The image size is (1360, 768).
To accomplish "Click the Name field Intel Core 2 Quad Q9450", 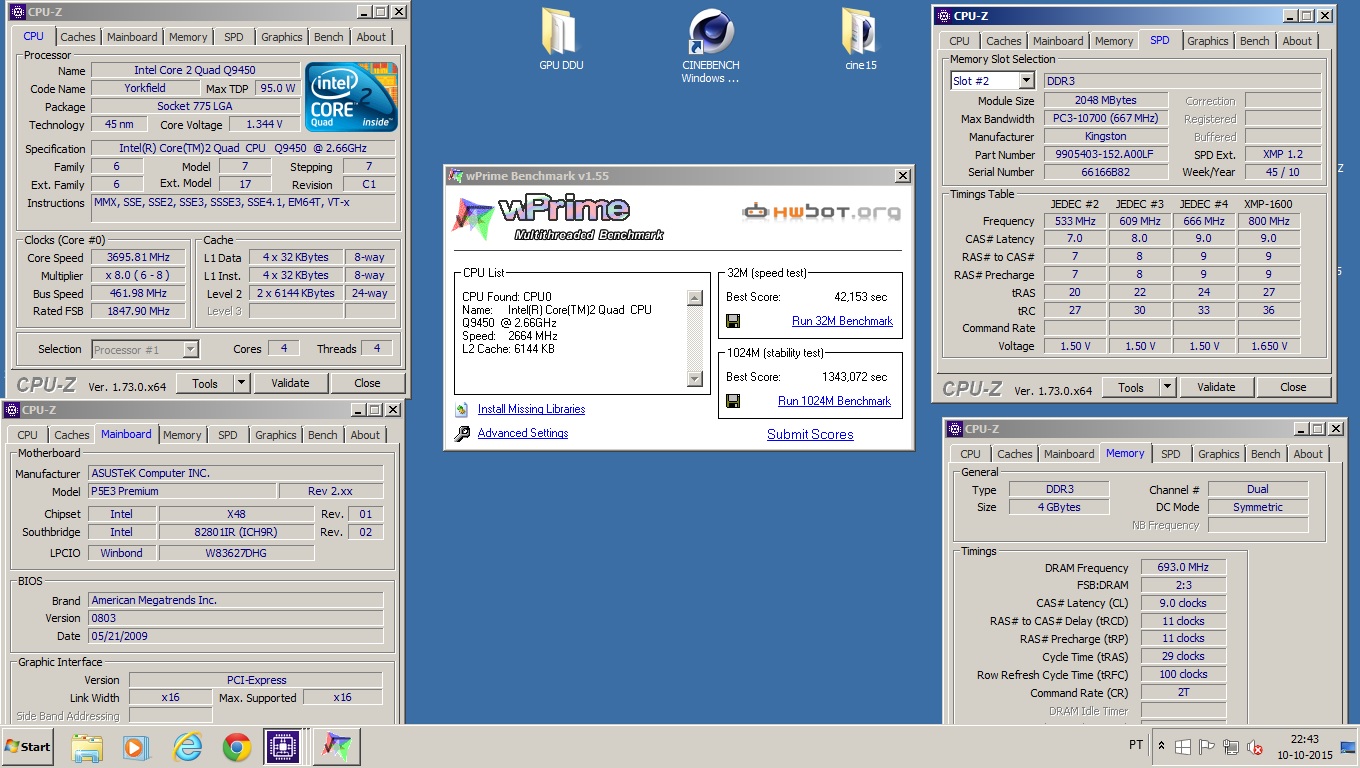I will coord(195,70).
